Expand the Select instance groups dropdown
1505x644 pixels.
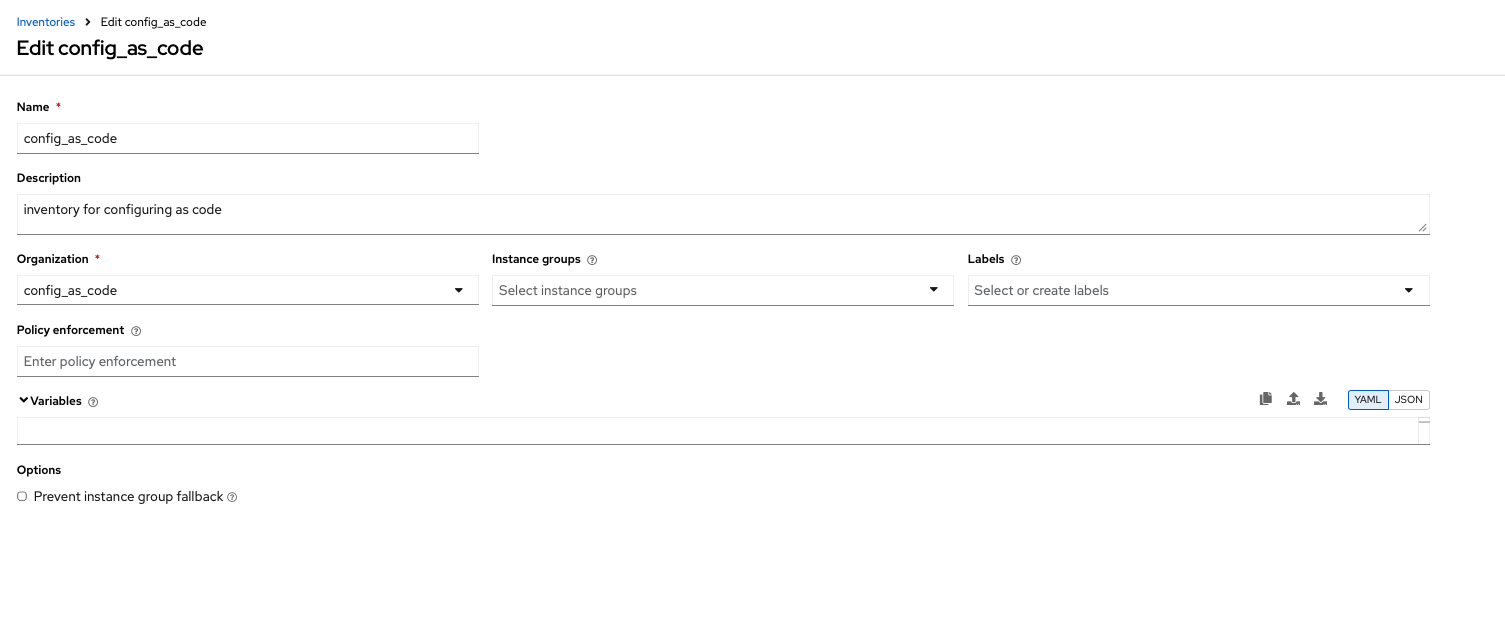[x=722, y=290]
